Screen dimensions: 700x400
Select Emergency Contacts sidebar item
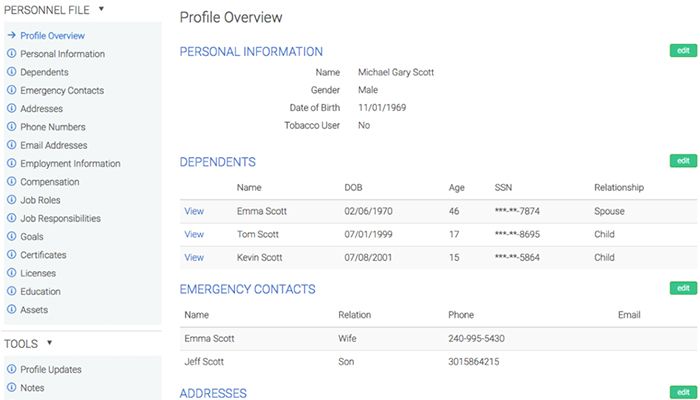click(x=62, y=91)
